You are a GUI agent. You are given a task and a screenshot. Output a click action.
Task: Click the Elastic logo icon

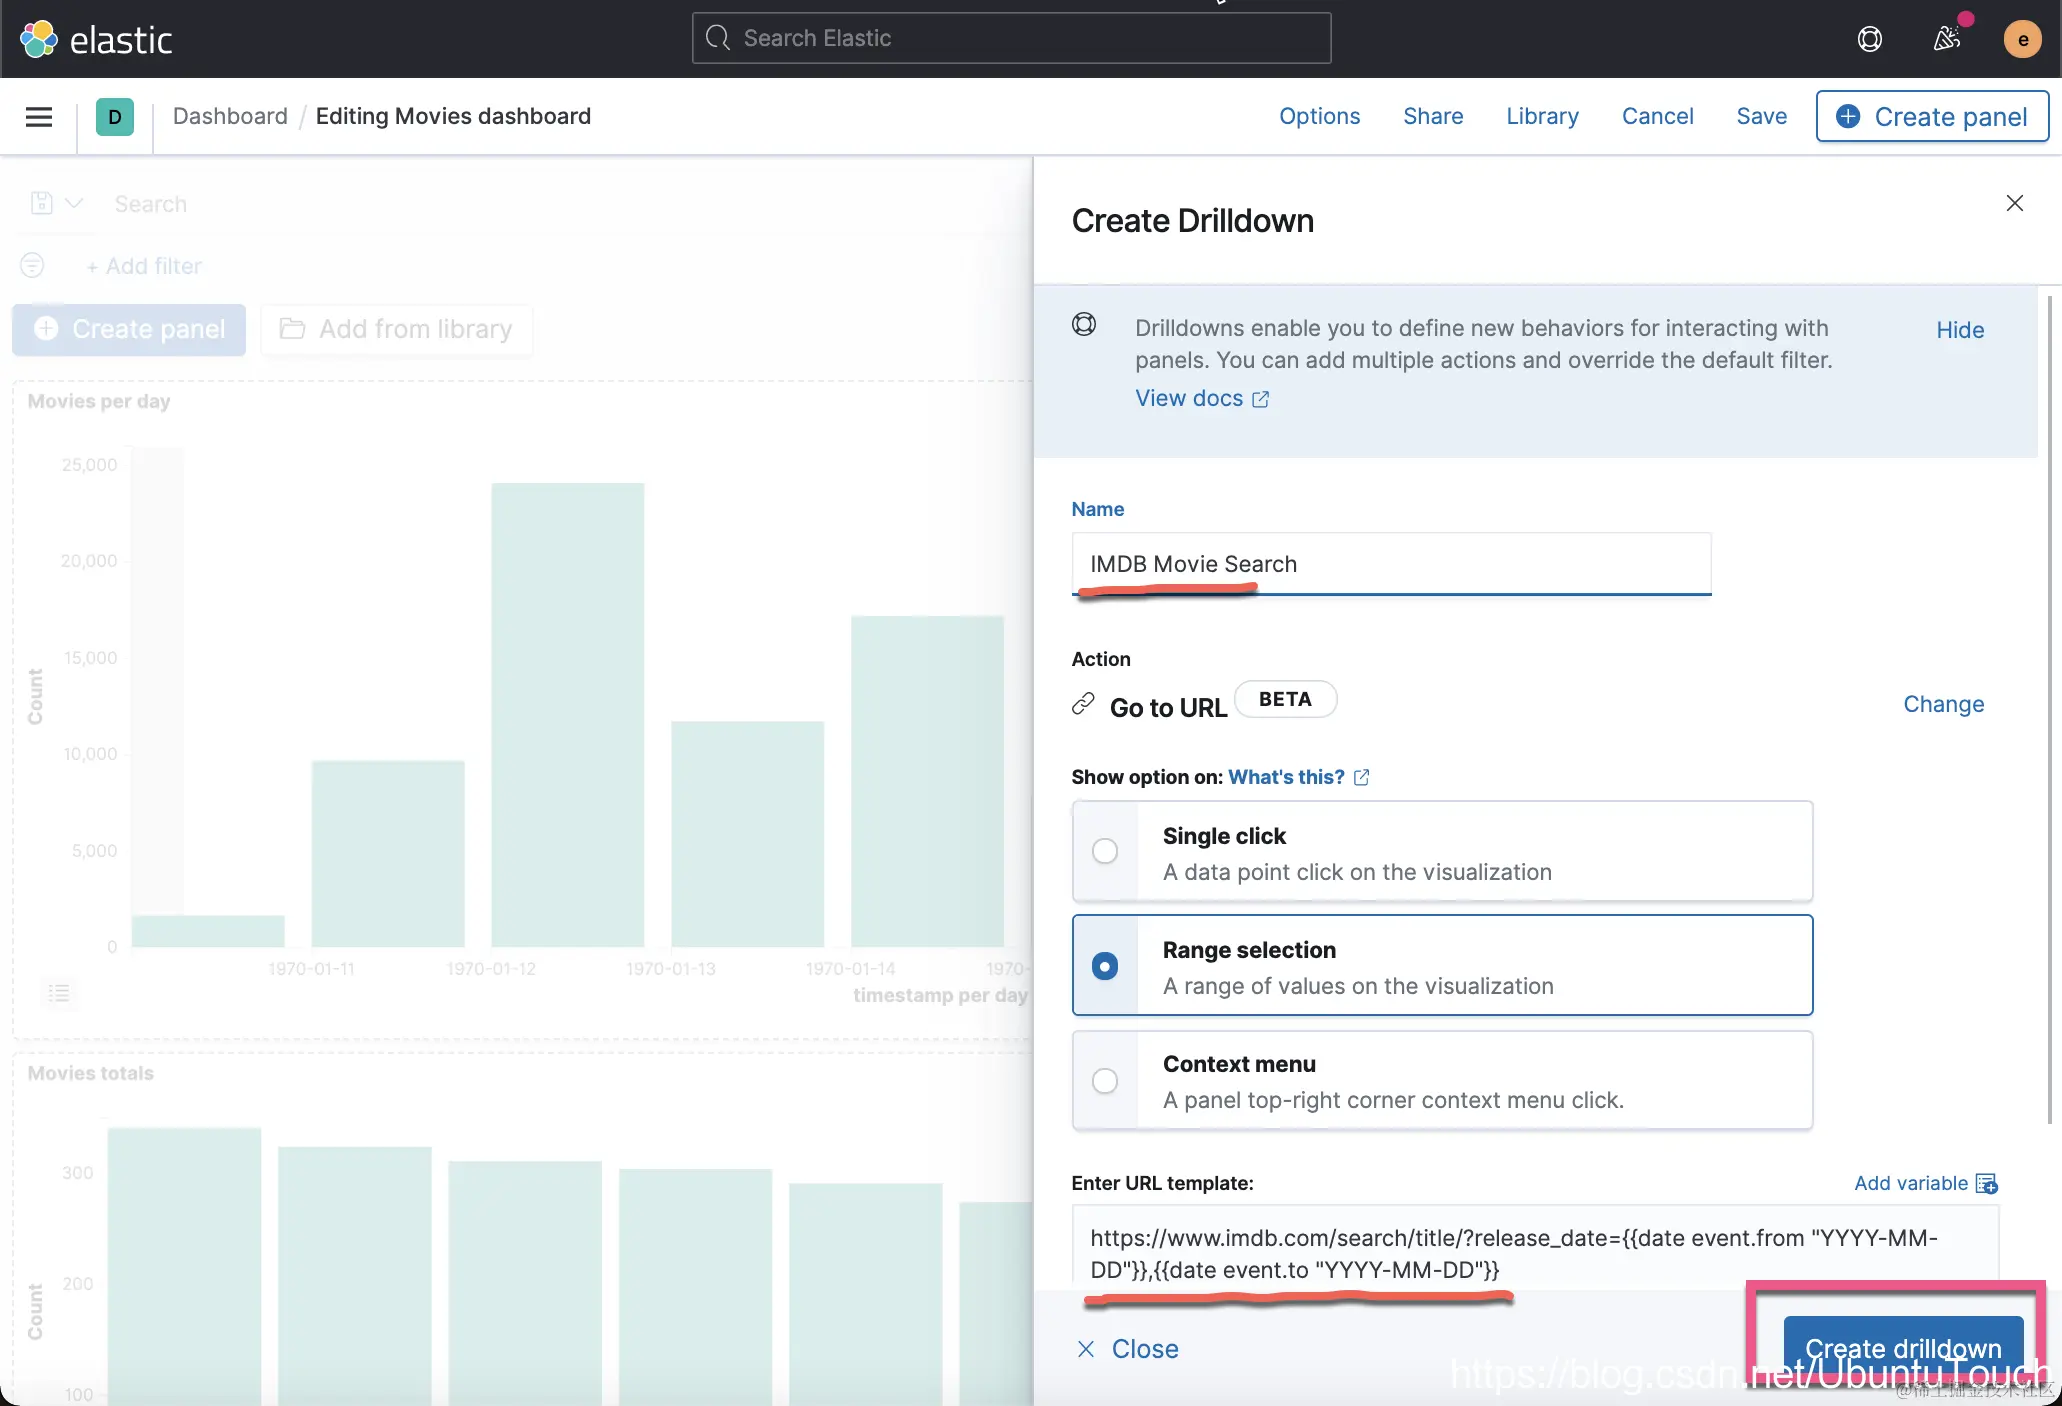39,39
